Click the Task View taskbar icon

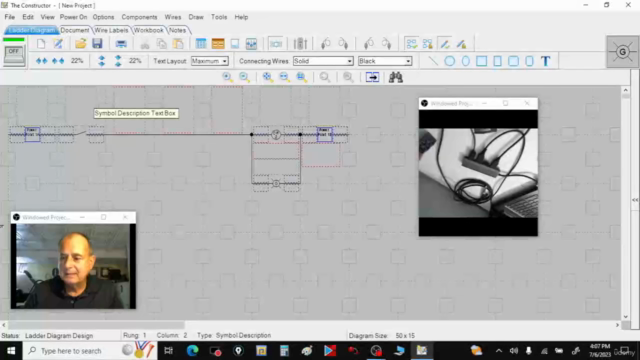(168, 351)
